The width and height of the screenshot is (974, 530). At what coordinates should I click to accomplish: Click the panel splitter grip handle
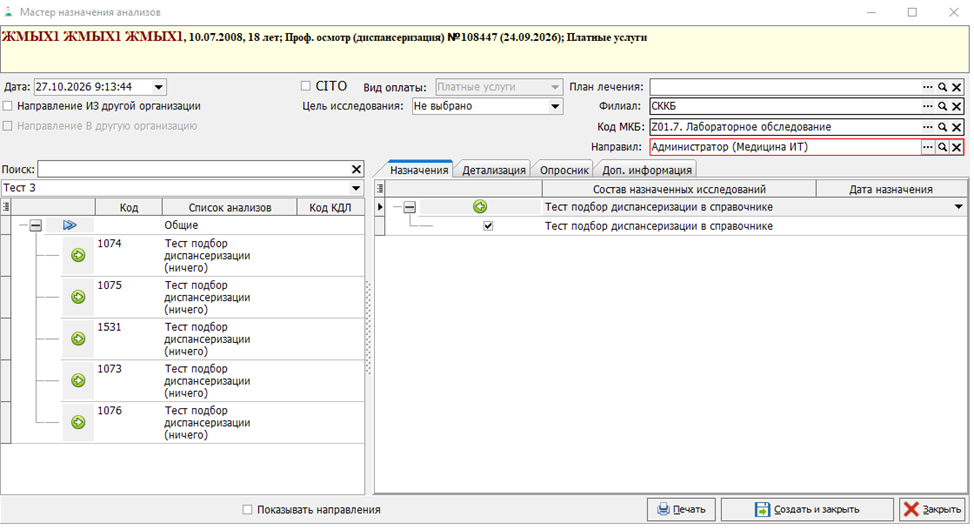coord(368,327)
